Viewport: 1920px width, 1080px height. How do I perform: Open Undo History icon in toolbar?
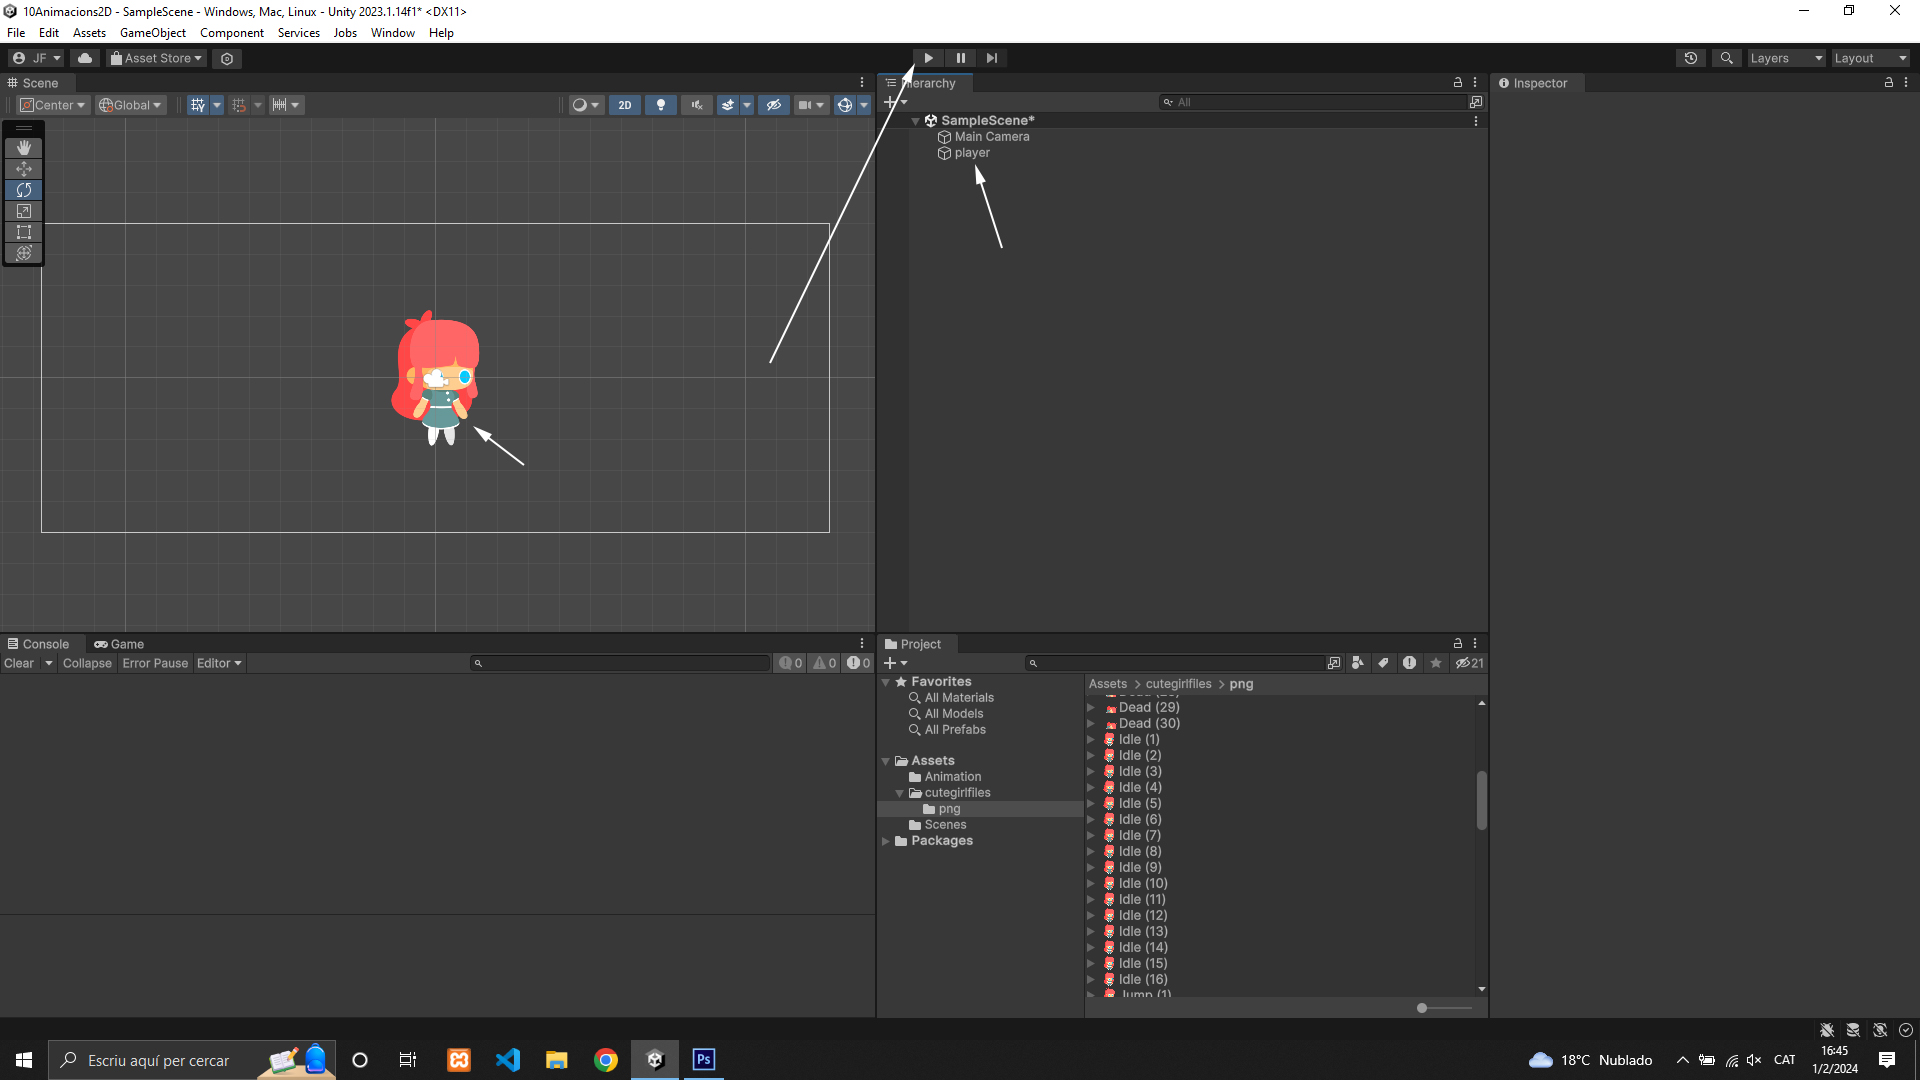(x=1691, y=58)
